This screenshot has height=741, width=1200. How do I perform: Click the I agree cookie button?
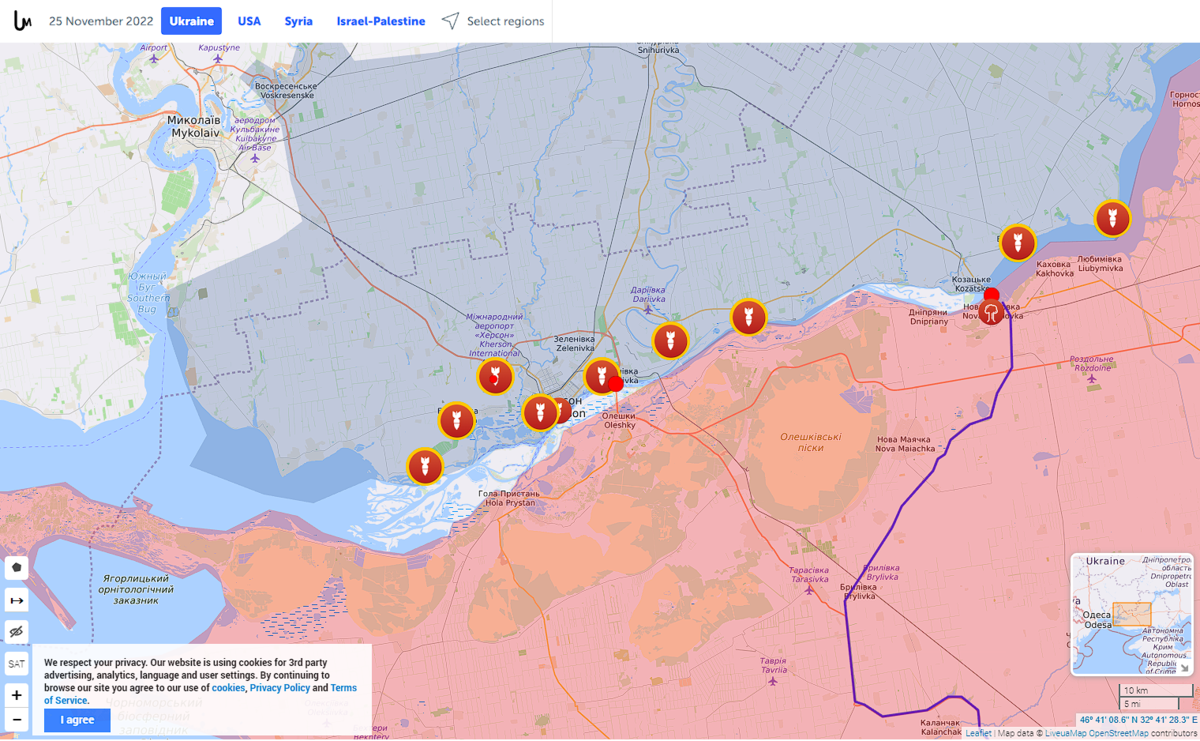point(77,720)
